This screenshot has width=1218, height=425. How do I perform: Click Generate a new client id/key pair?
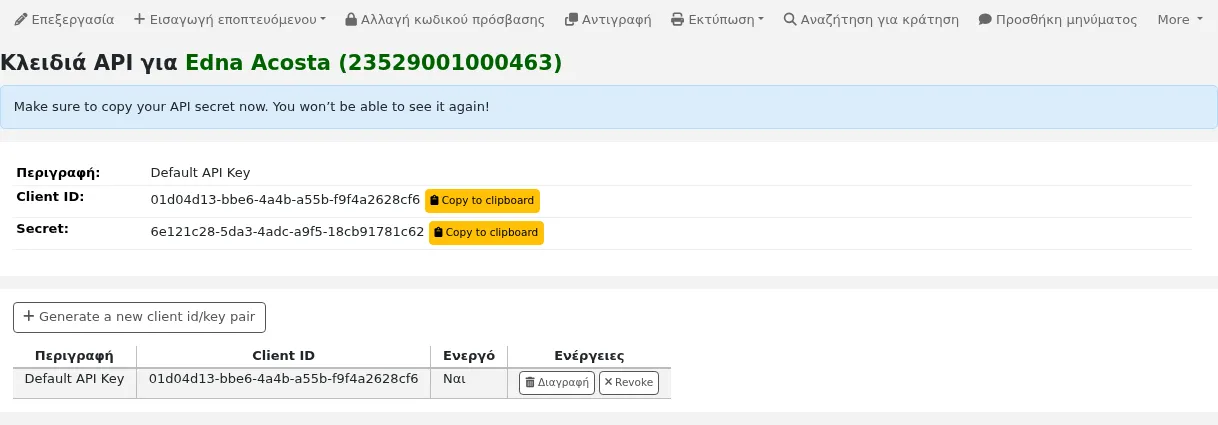(x=139, y=317)
